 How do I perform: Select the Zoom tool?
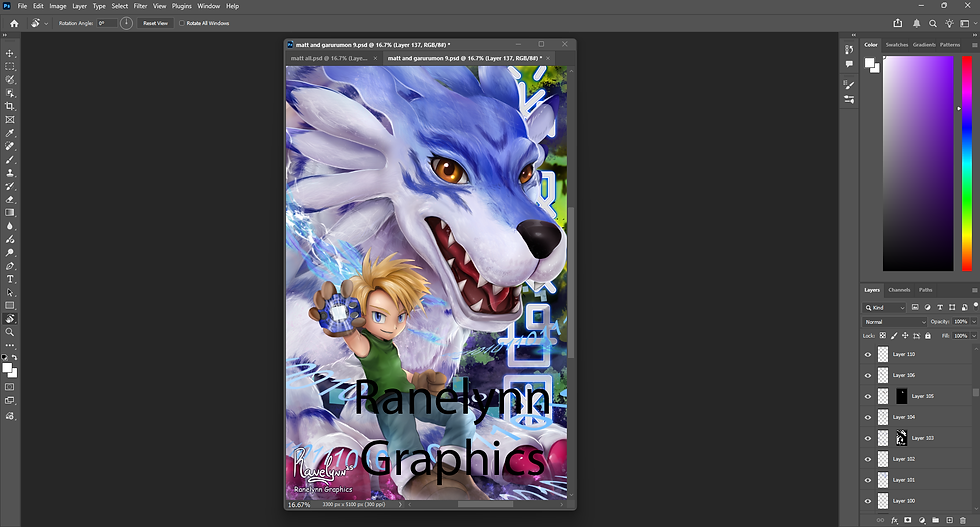pyautogui.click(x=10, y=333)
